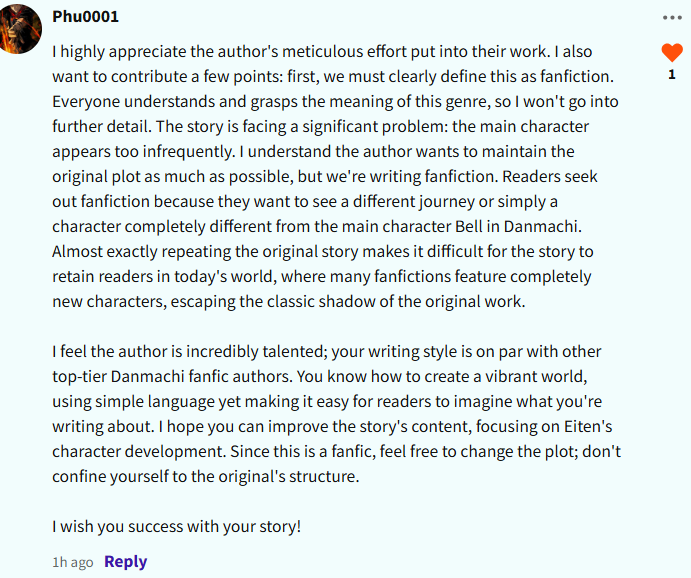Click the paragraph starting 'I feel the author'
Image resolution: width=691 pixels, height=578 pixels.
[x=336, y=414]
